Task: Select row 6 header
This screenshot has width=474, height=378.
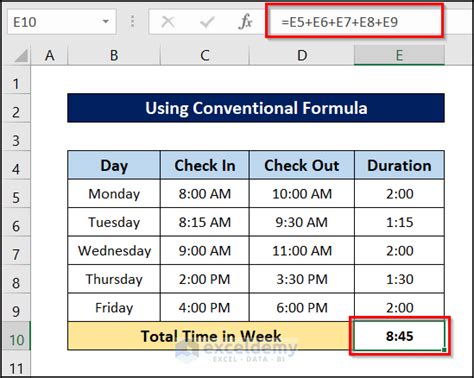Action: (16, 222)
